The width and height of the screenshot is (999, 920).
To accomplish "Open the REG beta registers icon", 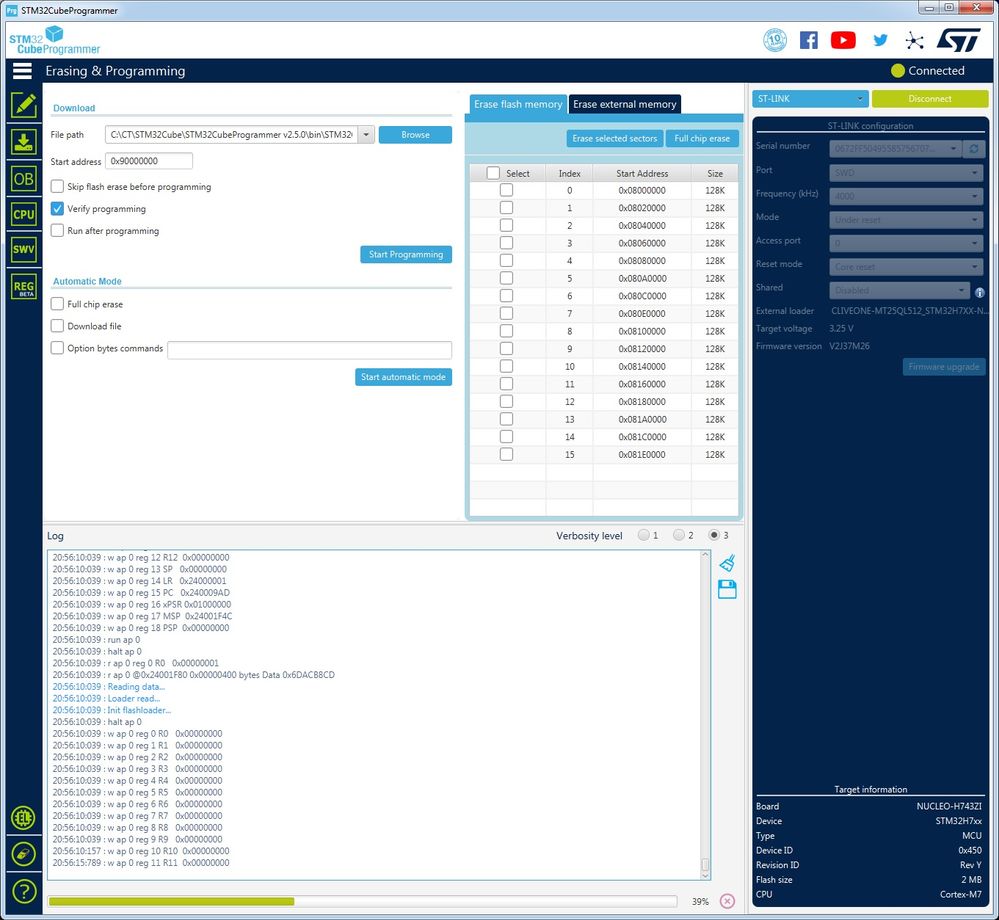I will click(x=24, y=286).
